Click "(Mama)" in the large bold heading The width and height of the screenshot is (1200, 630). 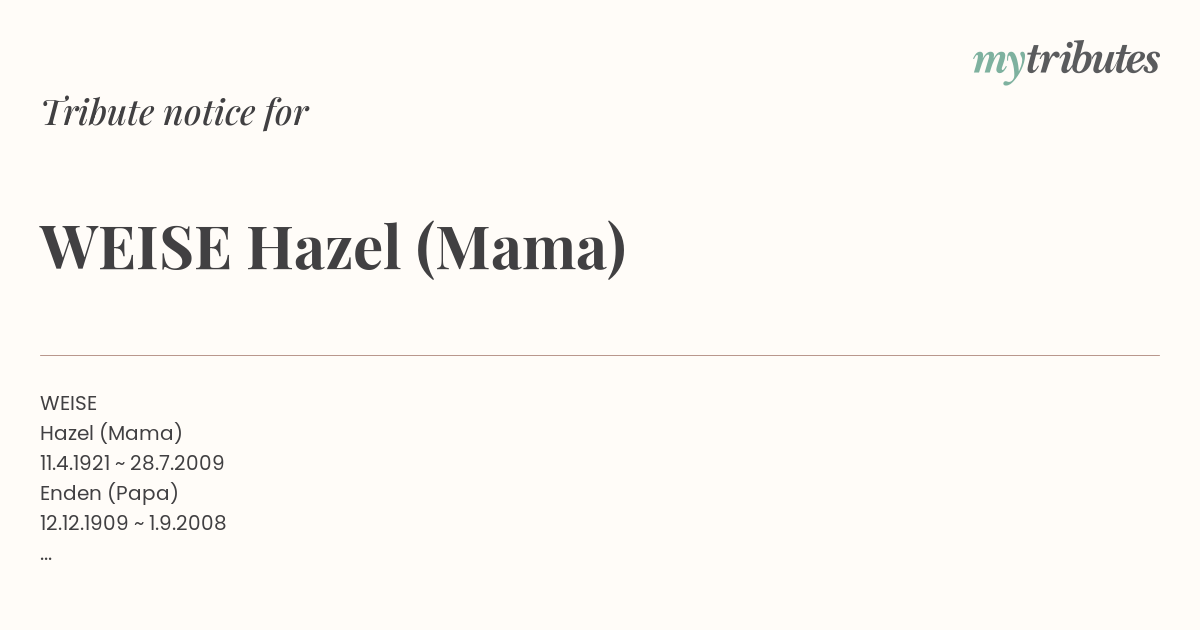click(x=521, y=249)
